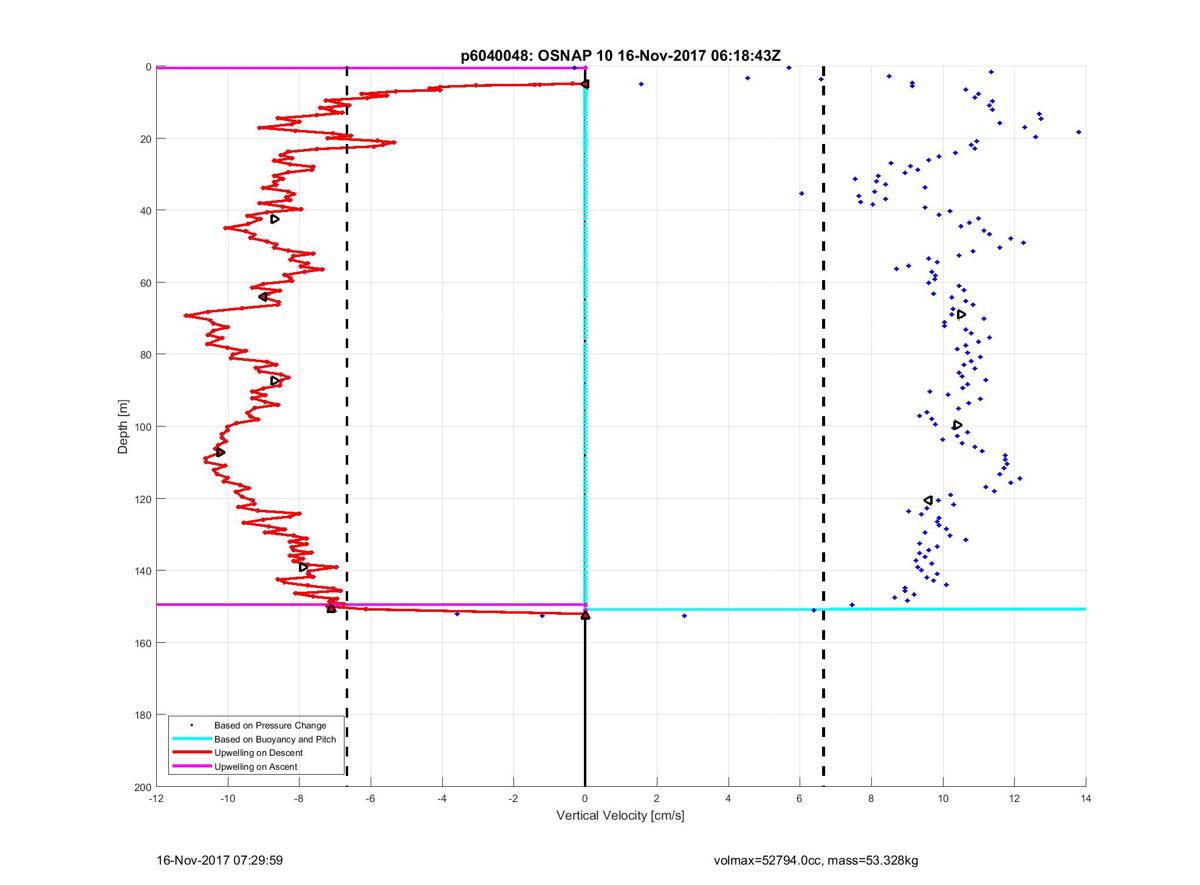Click the y-axis tick label 40
The width and height of the screenshot is (1200, 885).
[x=145, y=211]
